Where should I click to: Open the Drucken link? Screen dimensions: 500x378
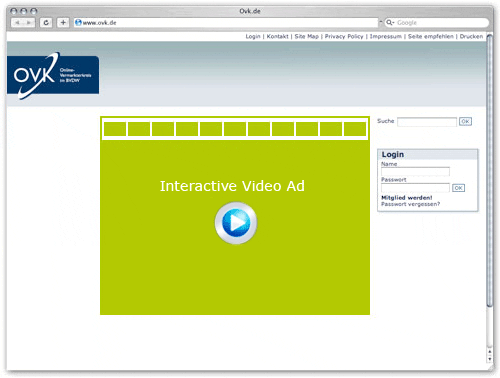tap(471, 36)
